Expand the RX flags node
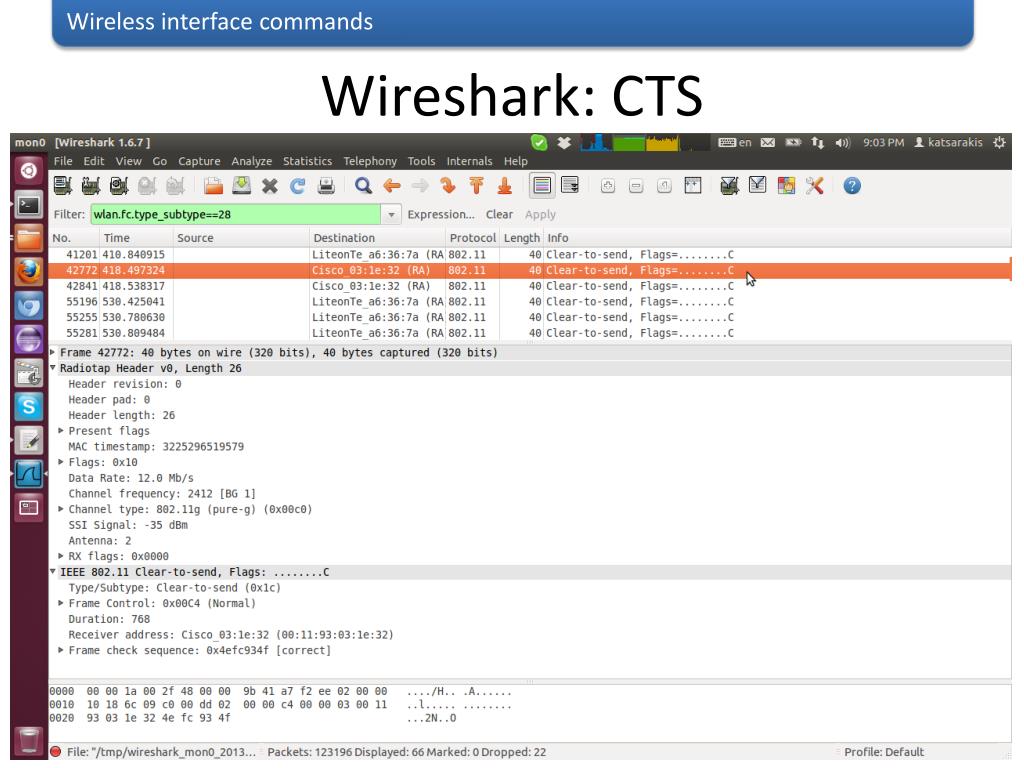Viewport: 1024px width, 768px height. point(61,556)
